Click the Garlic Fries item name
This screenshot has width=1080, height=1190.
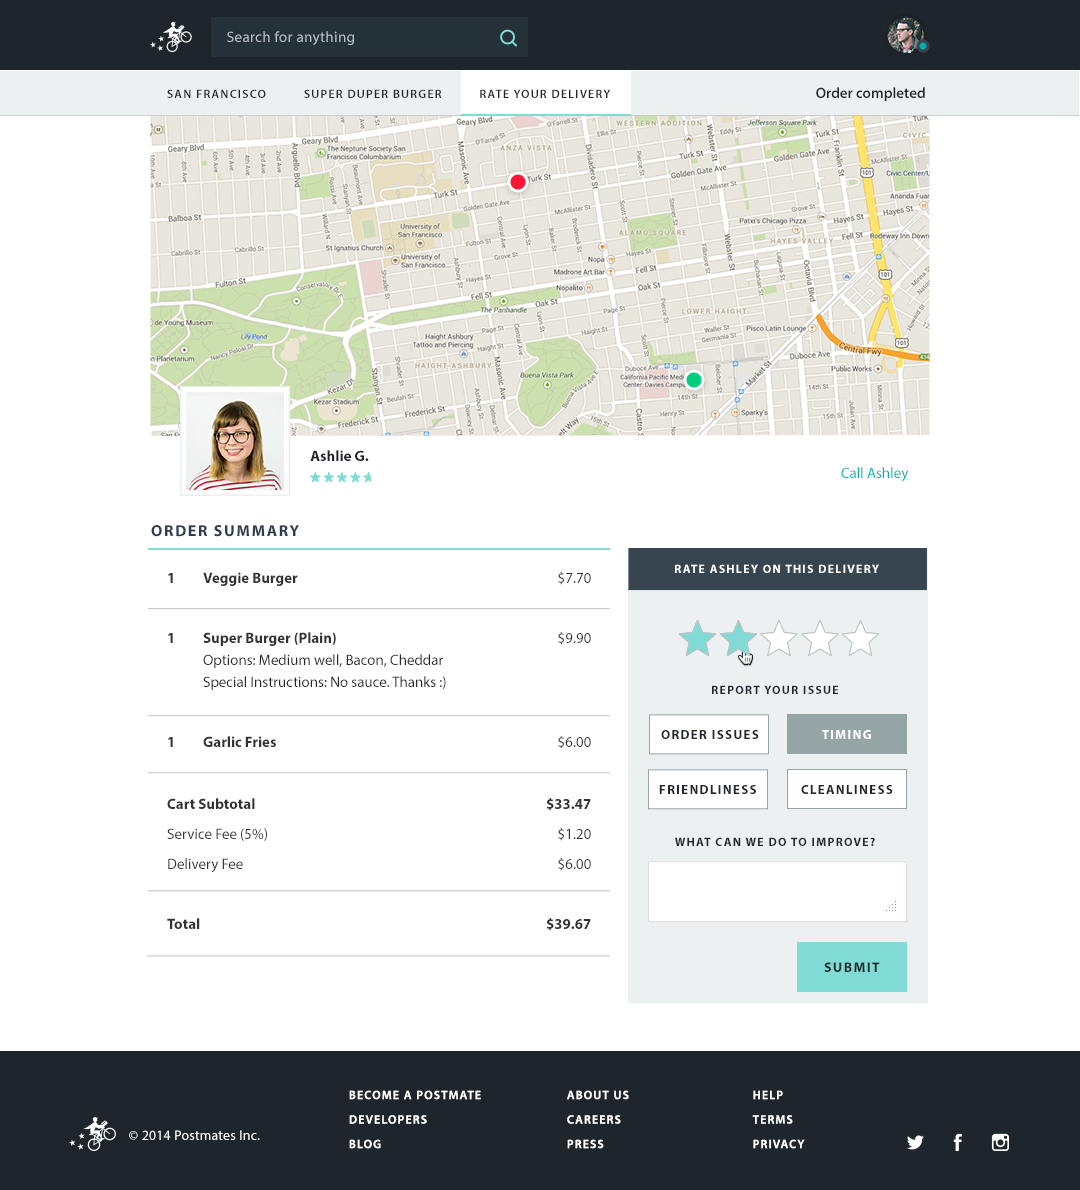point(239,742)
